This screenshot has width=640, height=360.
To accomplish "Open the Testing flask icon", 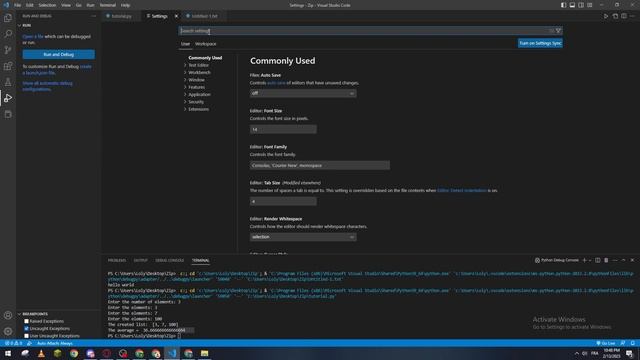I will (8, 82).
